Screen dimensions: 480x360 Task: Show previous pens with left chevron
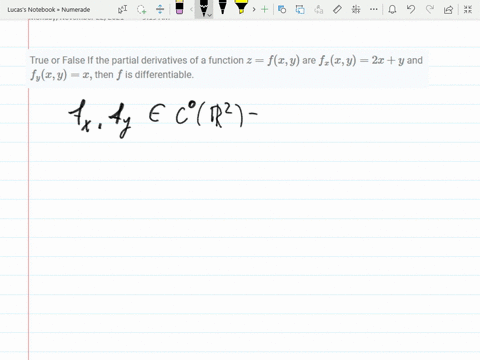tap(191, 9)
